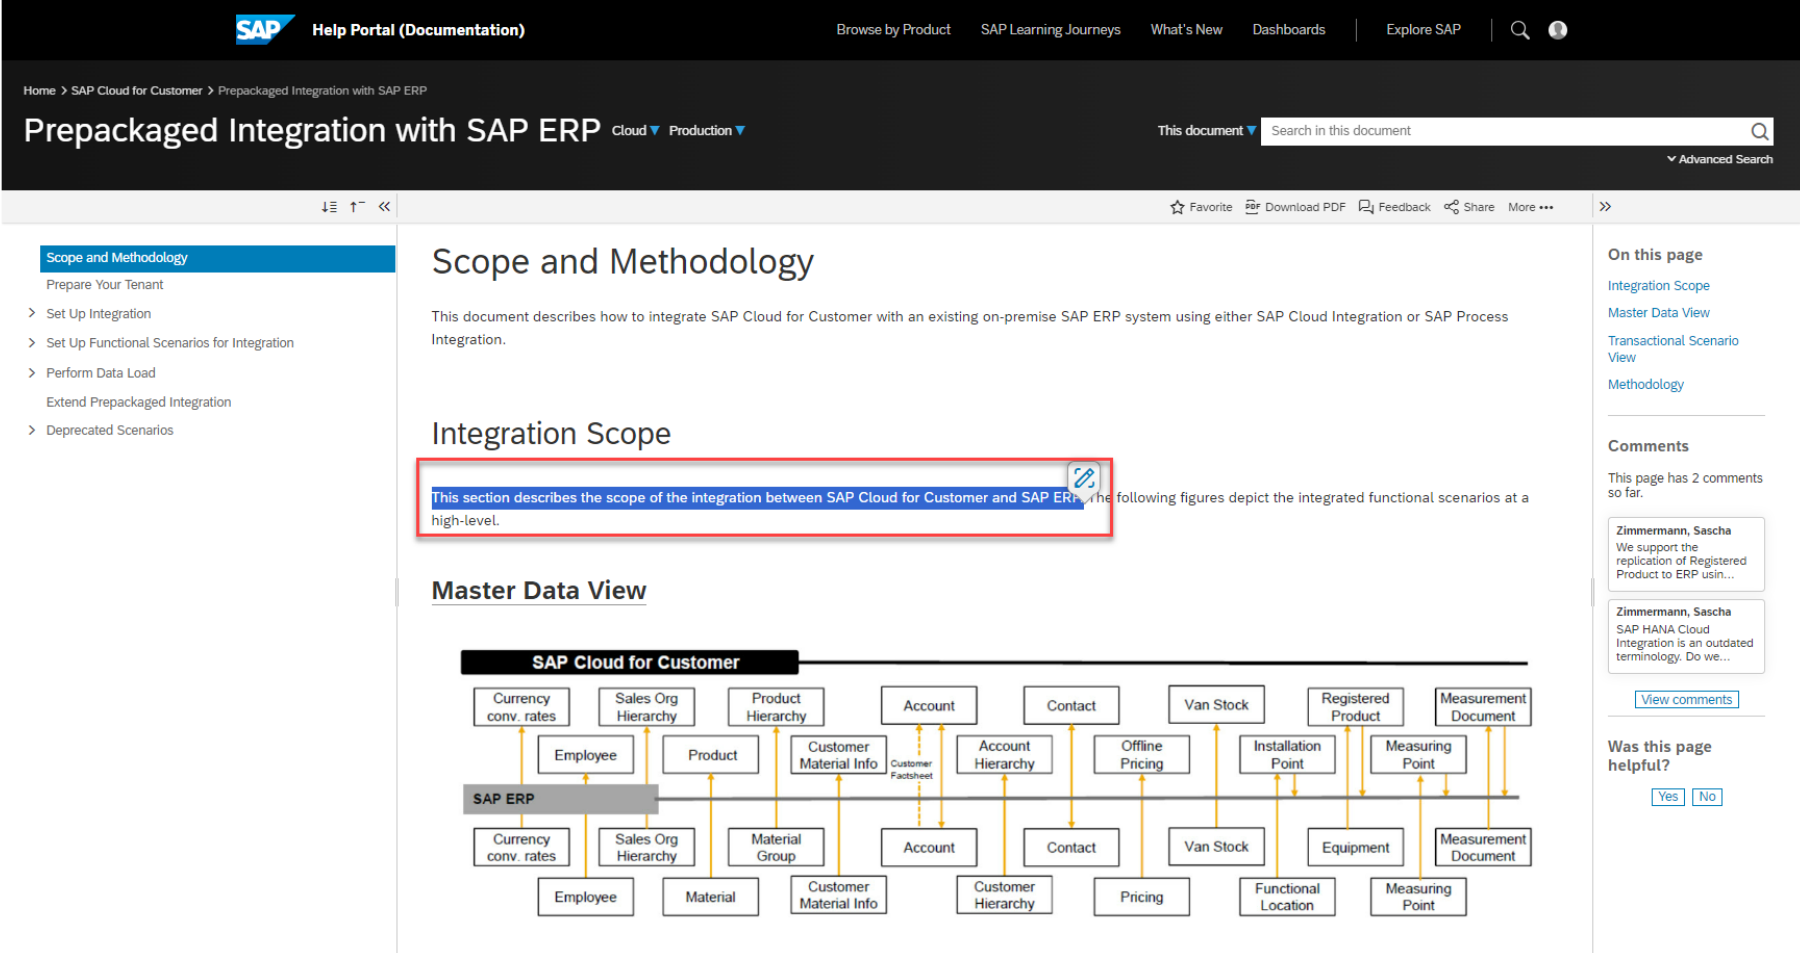Expand Advanced Search
Image resolution: width=1800 pixels, height=953 pixels.
click(x=1720, y=159)
